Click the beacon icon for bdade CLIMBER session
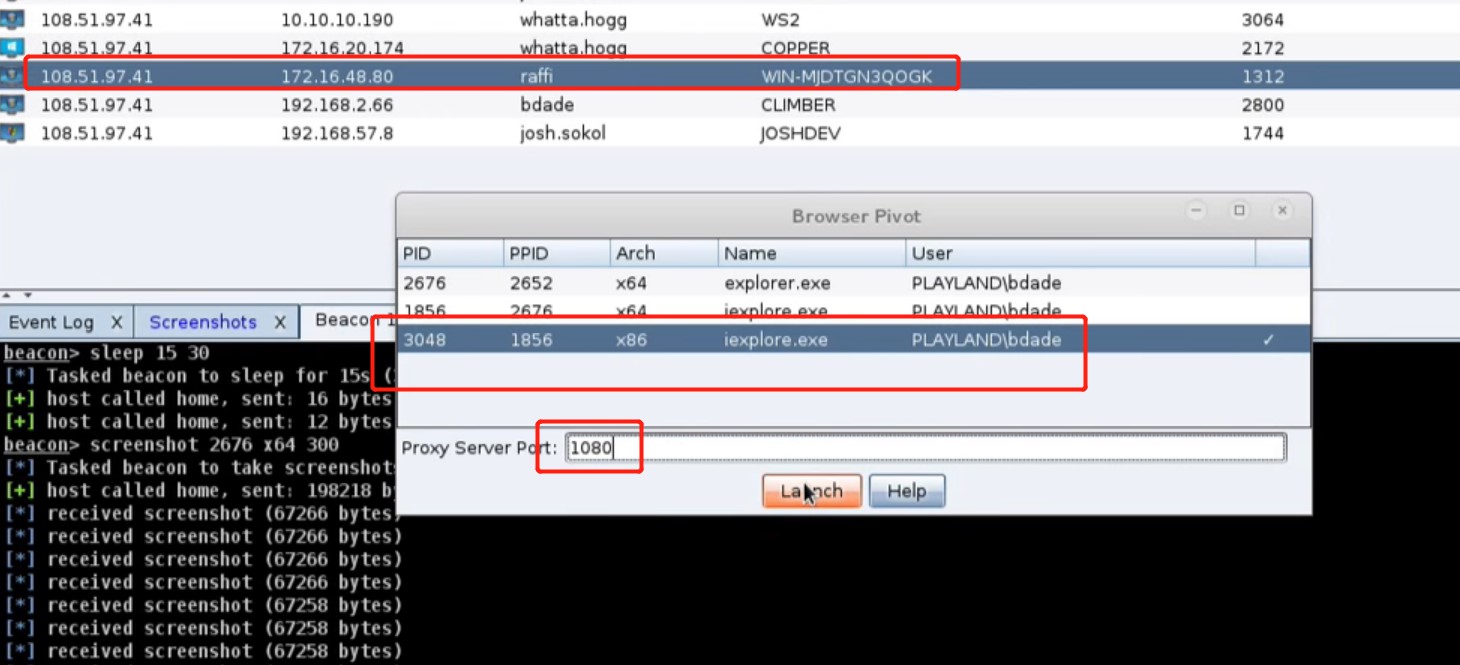 [x=12, y=104]
